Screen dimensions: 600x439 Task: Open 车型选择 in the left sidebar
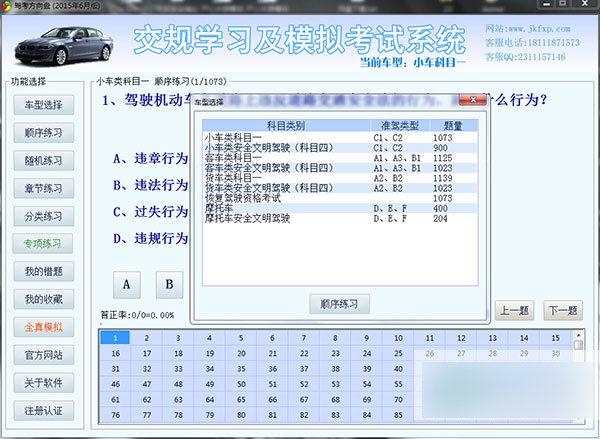[x=43, y=105]
